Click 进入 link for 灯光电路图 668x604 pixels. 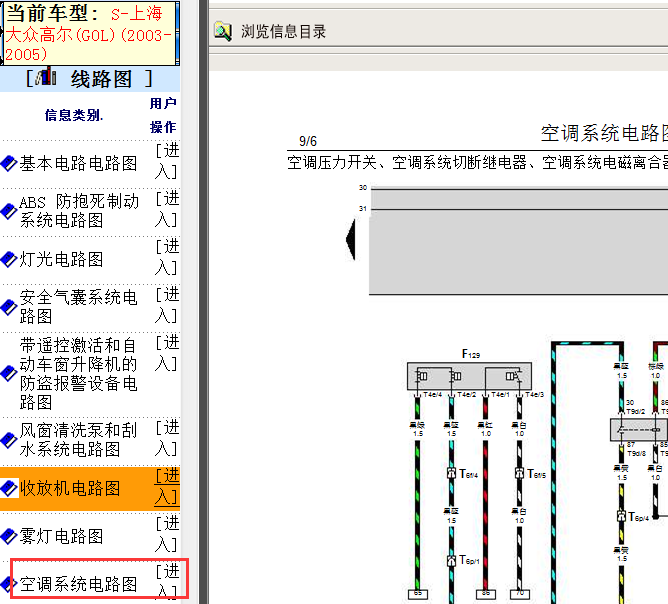(167, 257)
